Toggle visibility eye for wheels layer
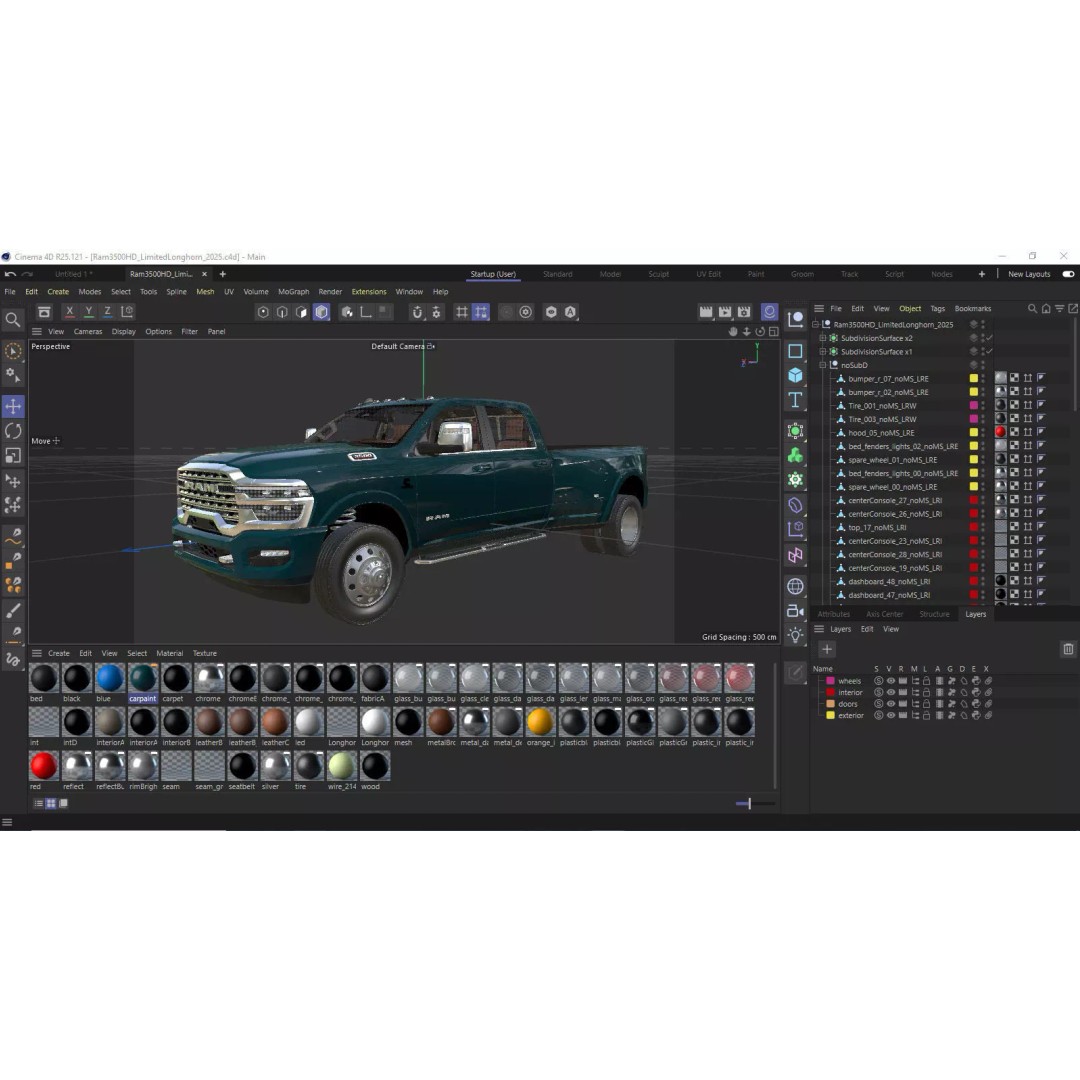1080x1080 pixels. tap(891, 681)
